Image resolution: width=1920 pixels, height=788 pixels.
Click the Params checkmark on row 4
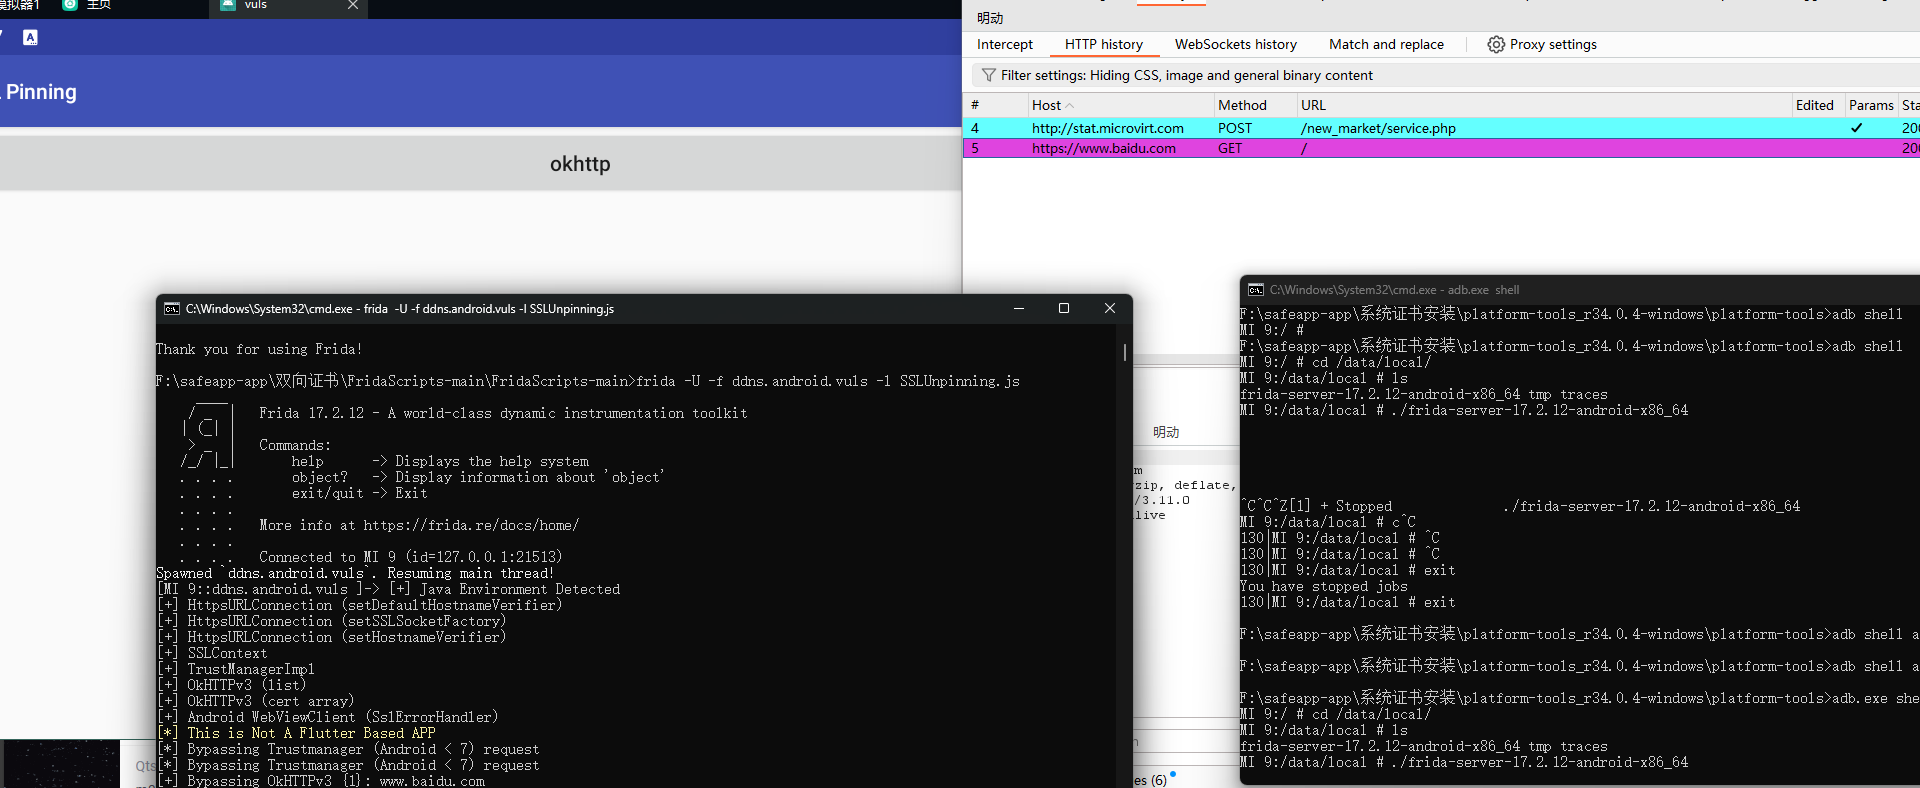(x=1857, y=128)
